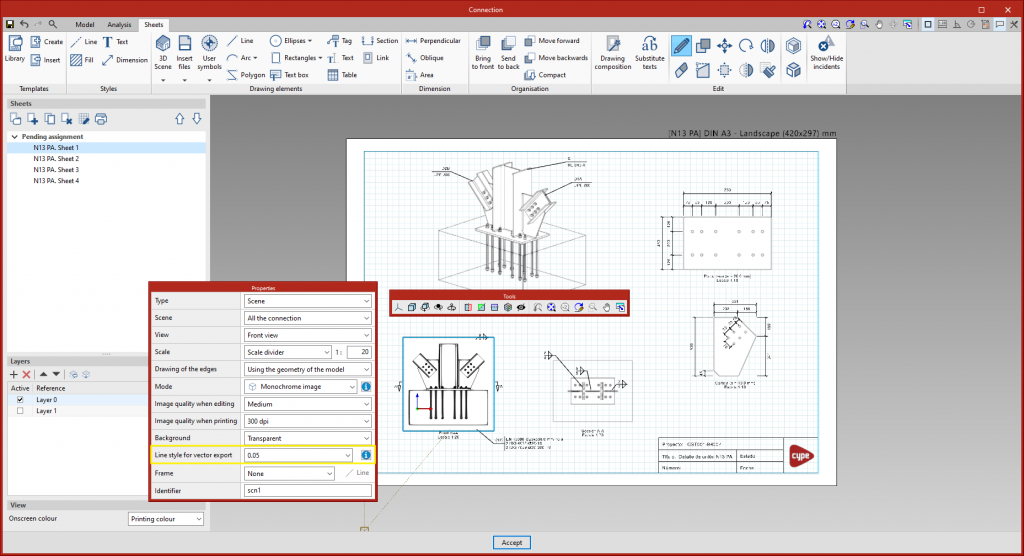Click Show/Hide incidents icon
The width and height of the screenshot is (1024, 556).
click(x=824, y=51)
